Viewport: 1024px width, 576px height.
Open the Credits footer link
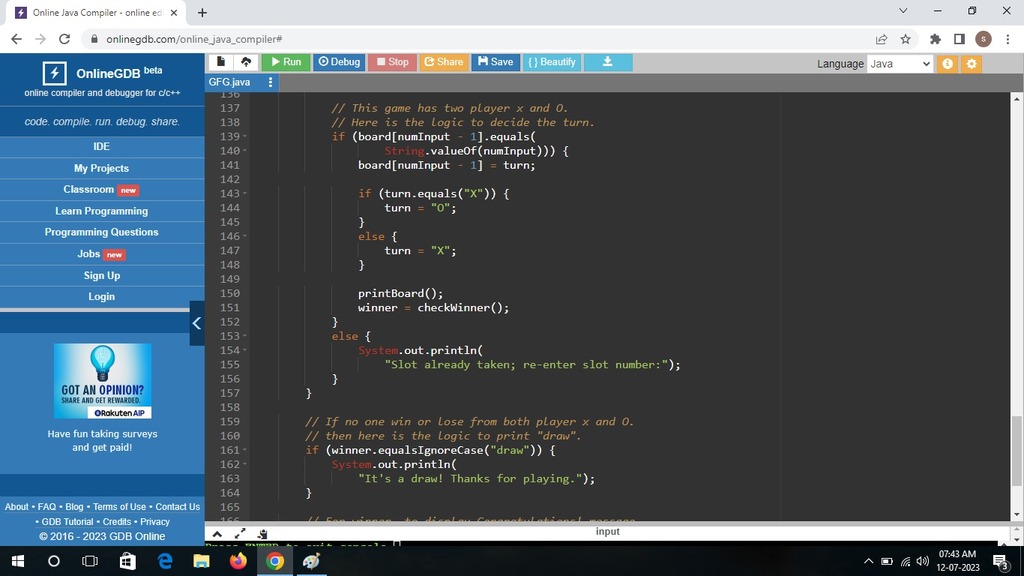pos(117,522)
